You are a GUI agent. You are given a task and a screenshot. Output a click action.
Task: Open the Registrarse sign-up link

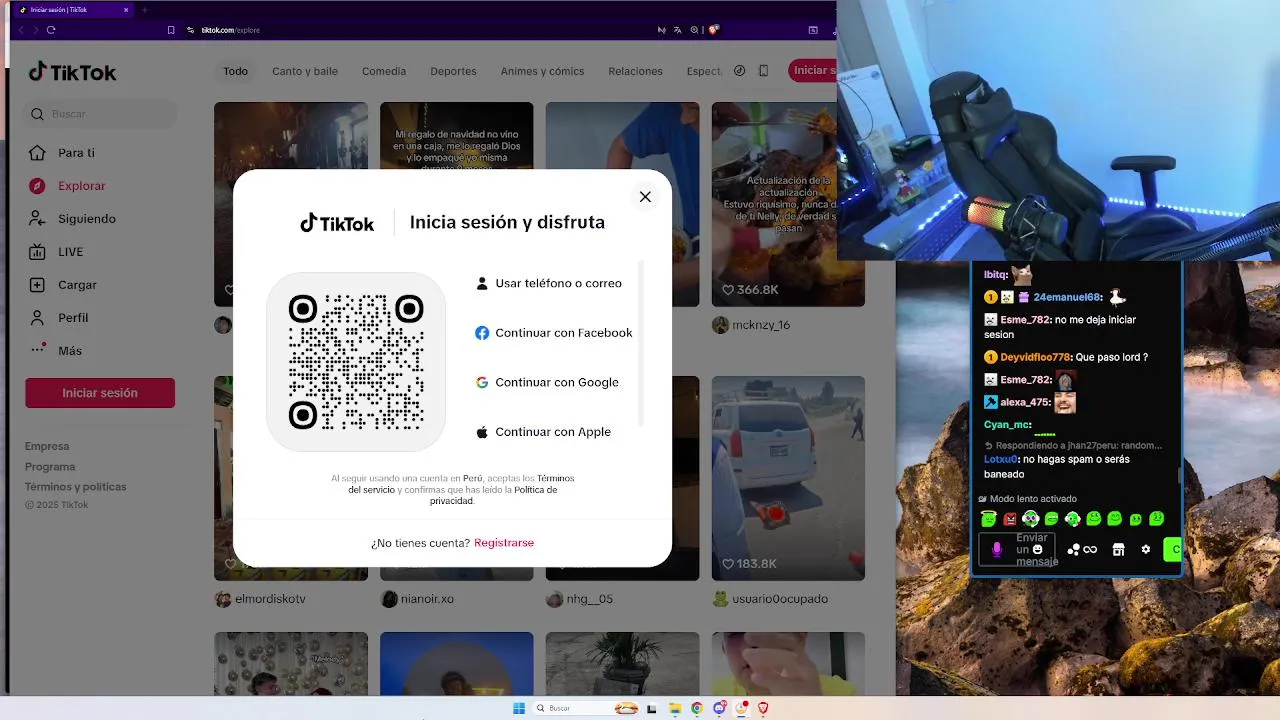[504, 543]
